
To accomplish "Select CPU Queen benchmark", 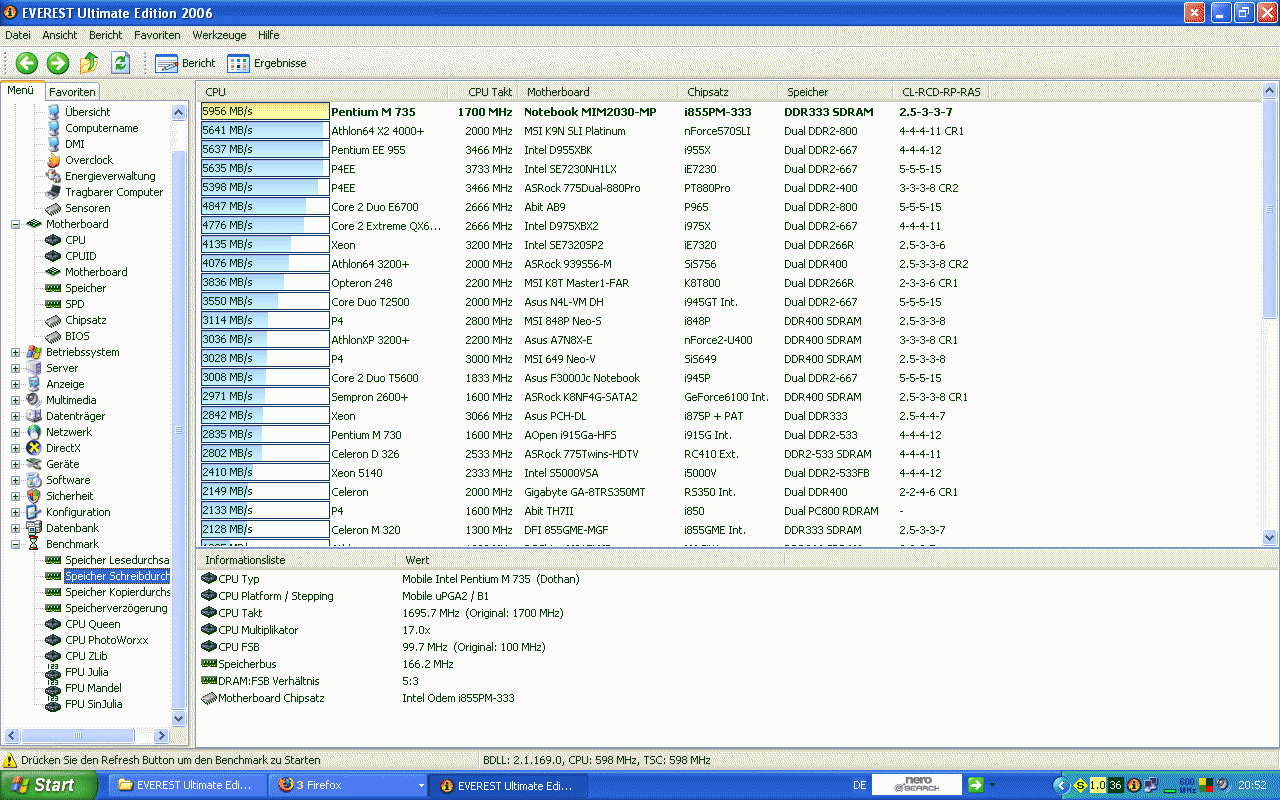I will pos(93,624).
